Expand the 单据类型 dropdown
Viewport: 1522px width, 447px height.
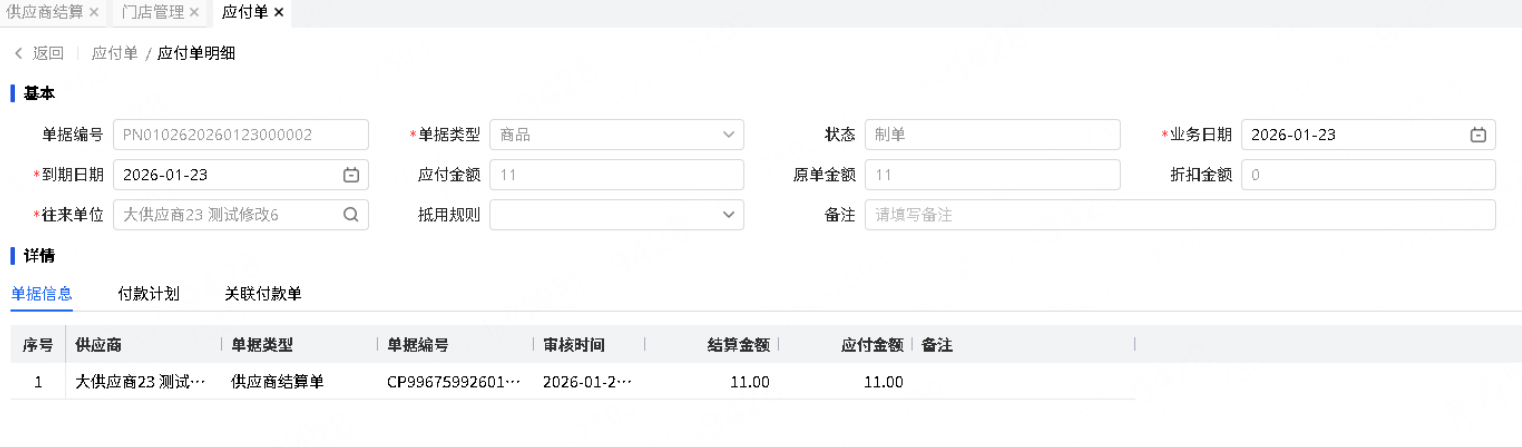(x=727, y=135)
